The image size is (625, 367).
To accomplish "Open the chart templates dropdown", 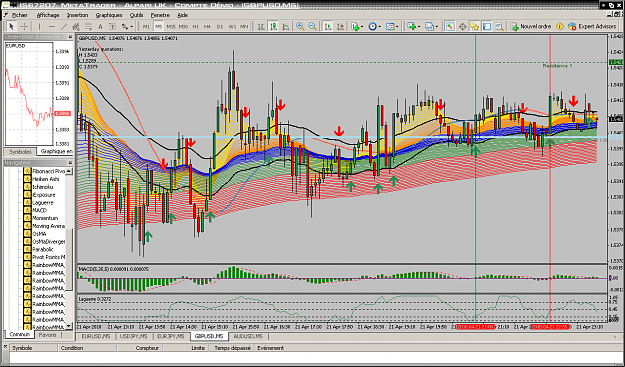I will (392, 27).
